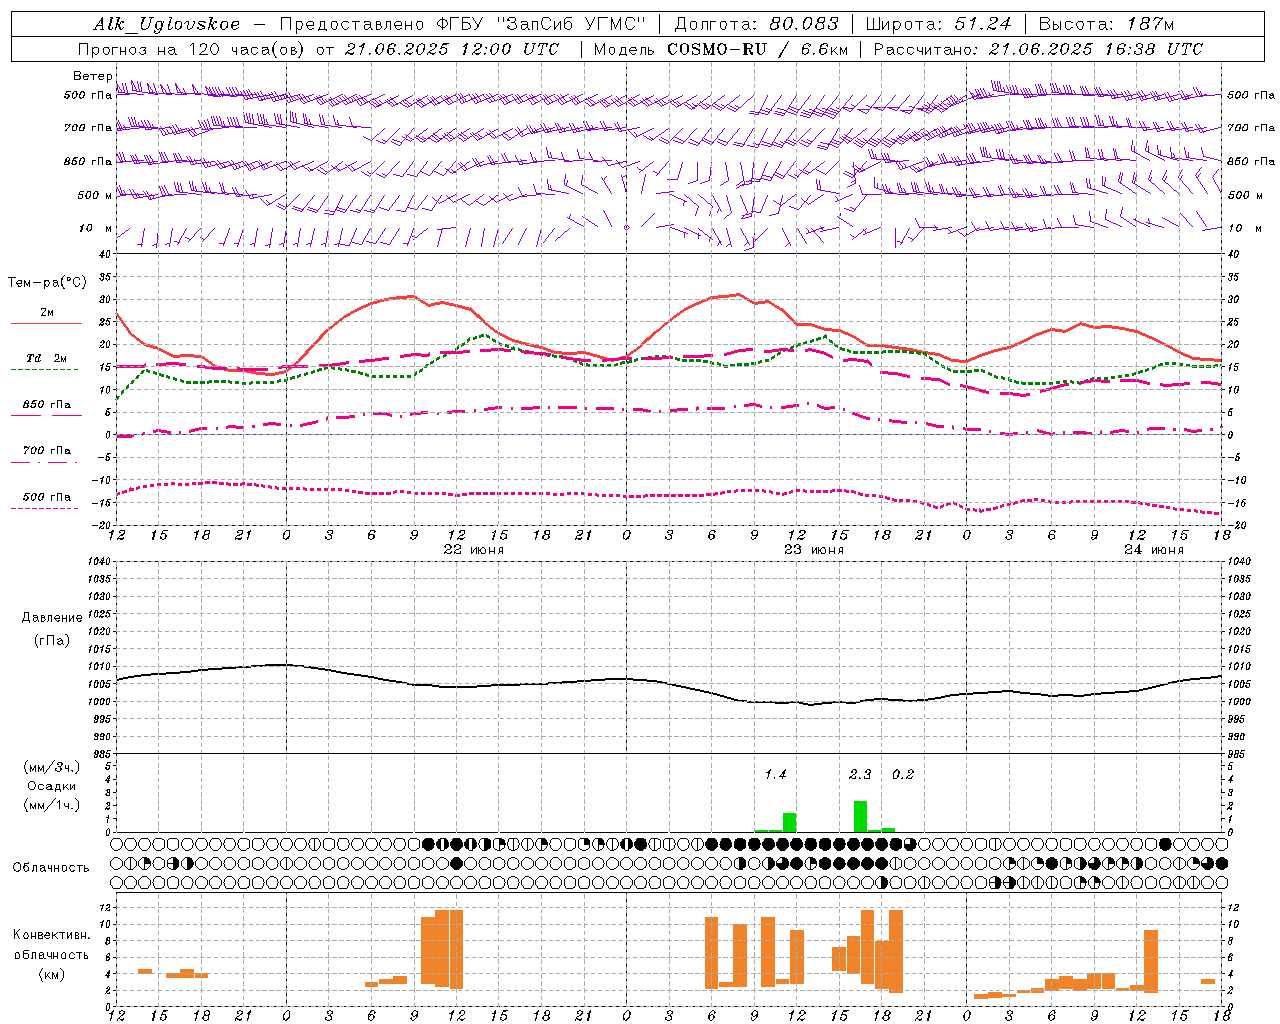Click the Конвективн. облачность label
Image resolution: width=1280 pixels, height=1024 pixels.
(51, 945)
